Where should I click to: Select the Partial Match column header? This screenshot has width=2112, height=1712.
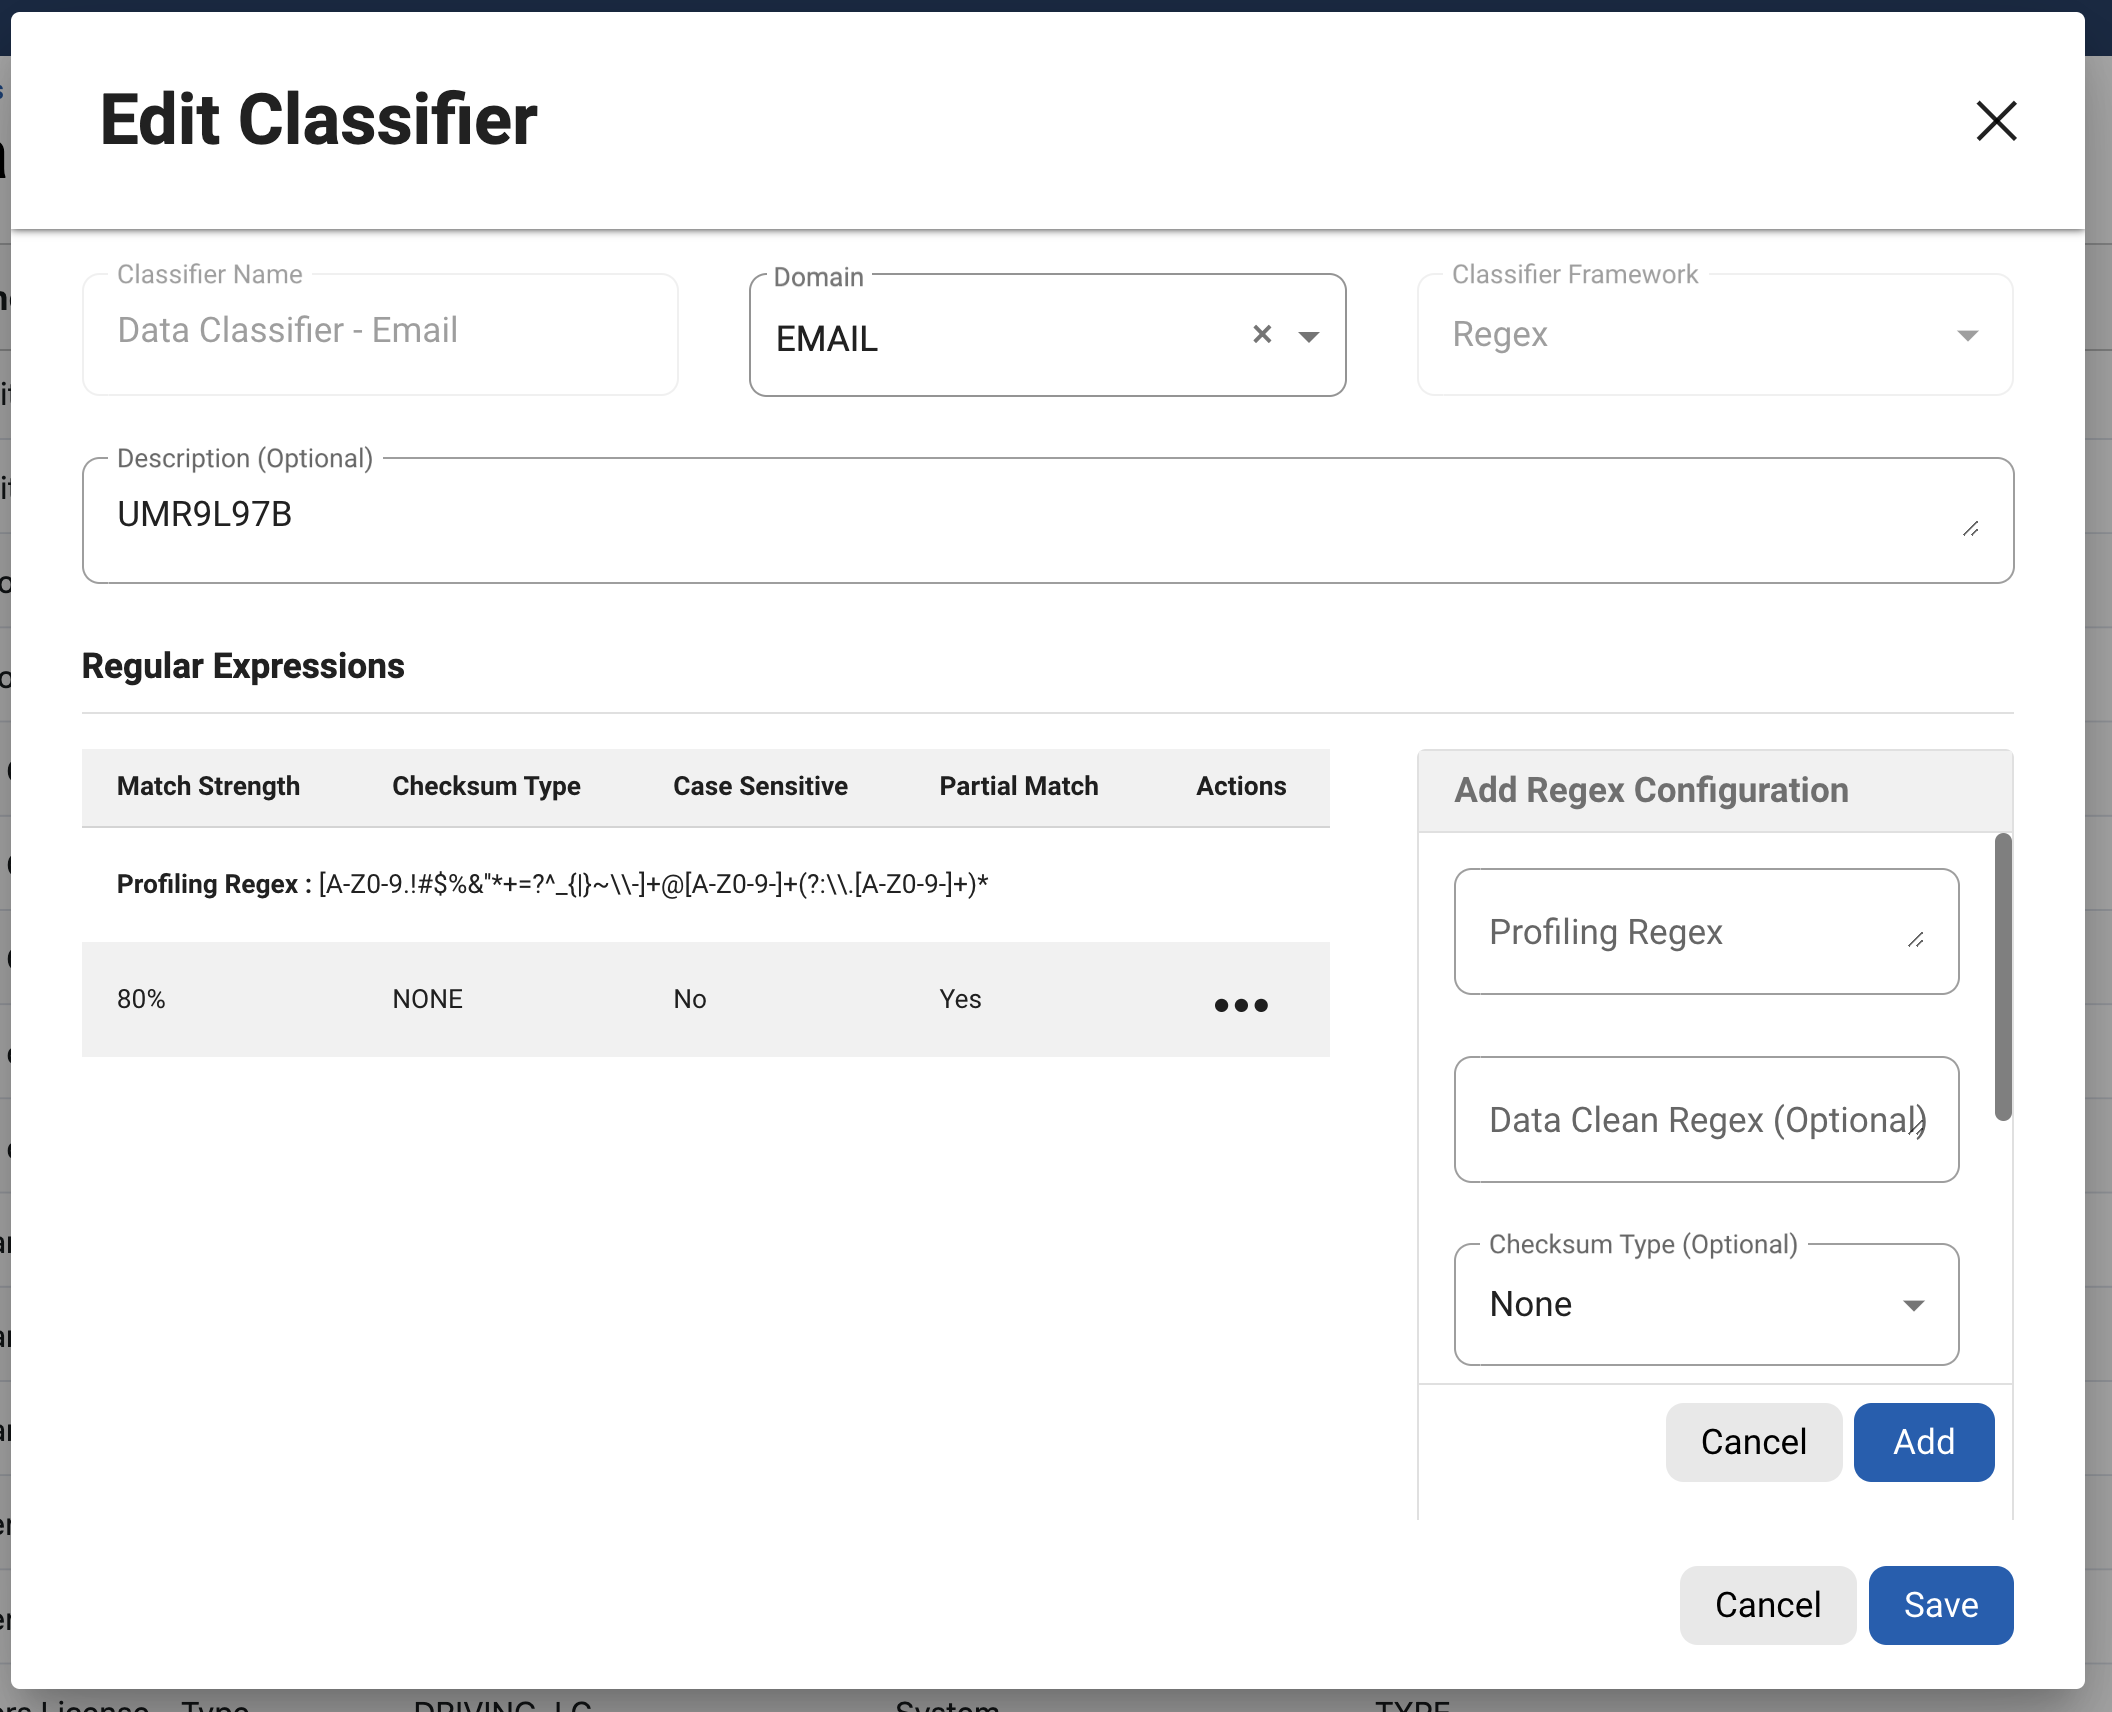1018,786
